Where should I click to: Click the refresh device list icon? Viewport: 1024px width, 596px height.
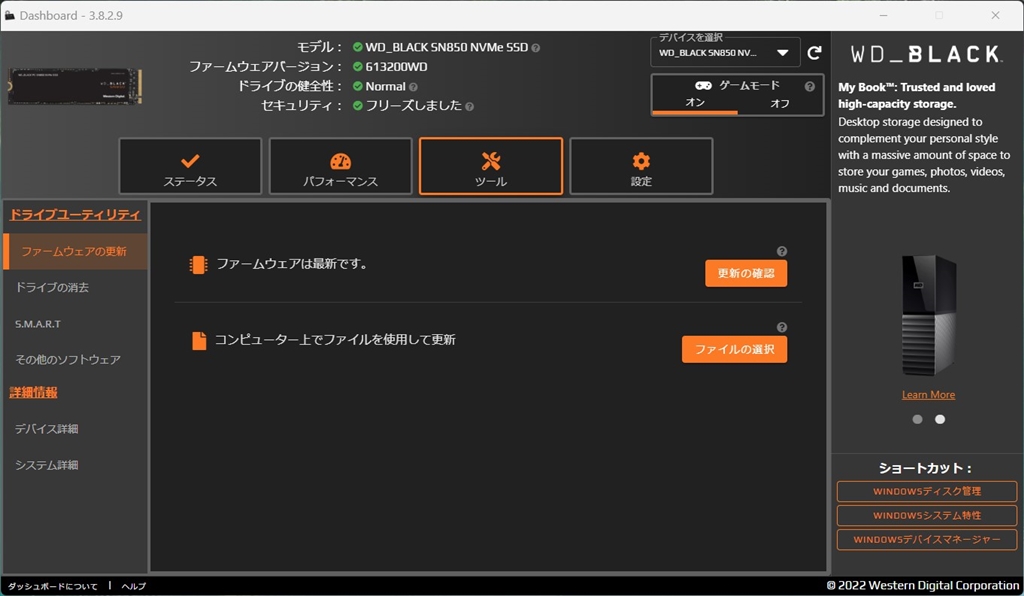click(x=814, y=53)
